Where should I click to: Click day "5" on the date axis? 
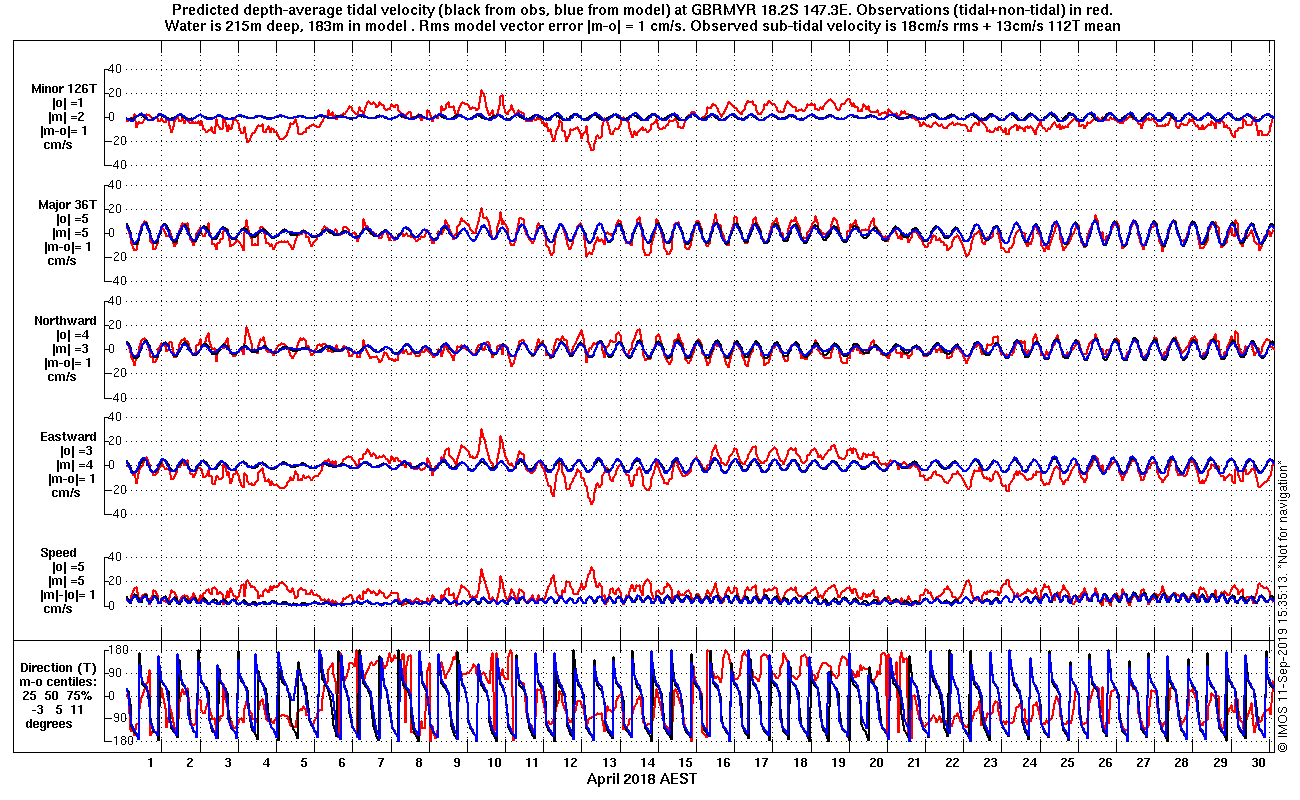tap(304, 762)
